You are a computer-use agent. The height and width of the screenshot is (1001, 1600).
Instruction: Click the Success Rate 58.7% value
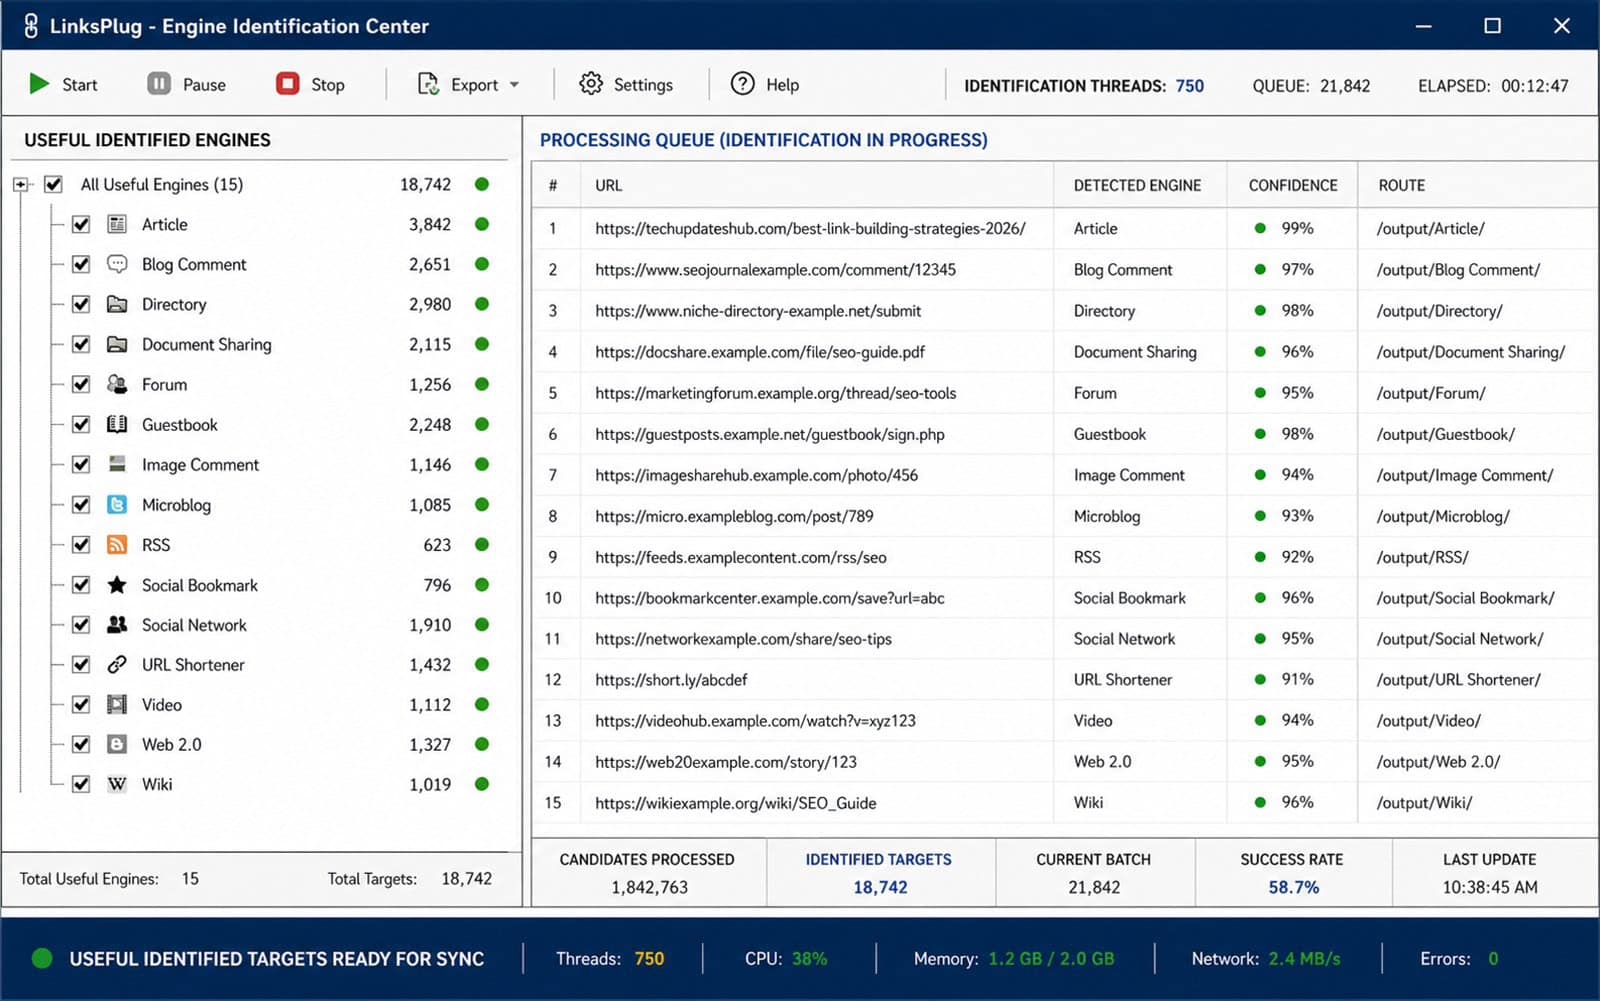click(1293, 887)
